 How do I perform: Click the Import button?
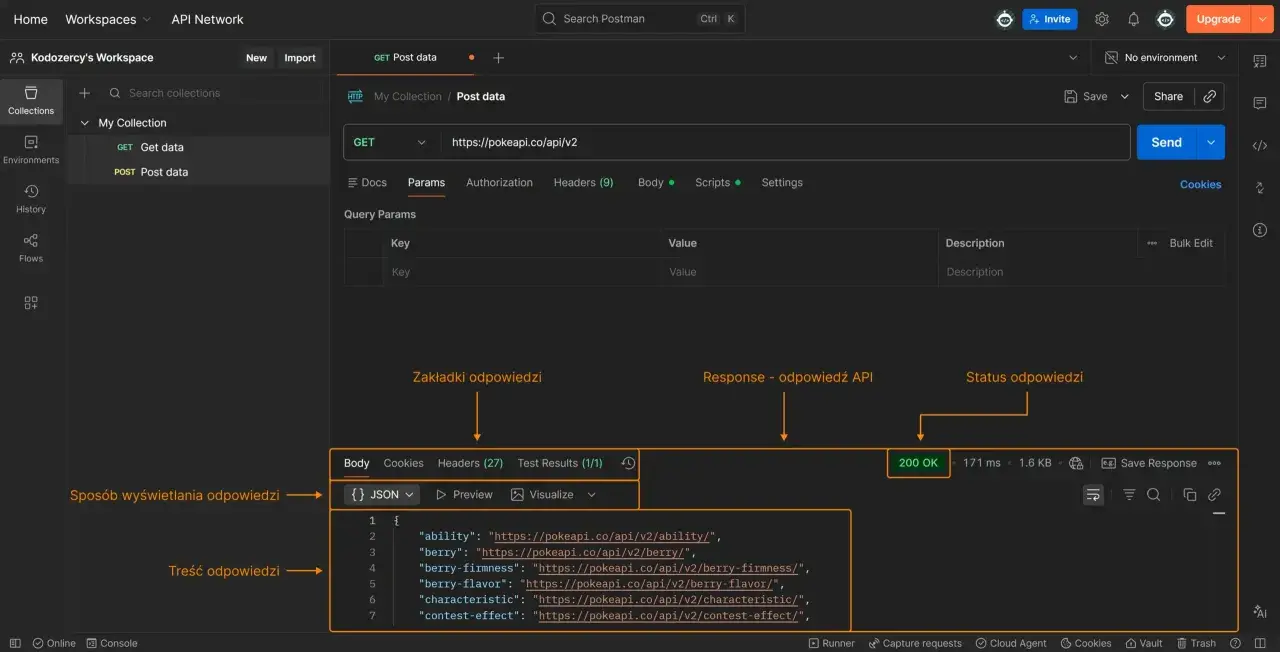300,58
